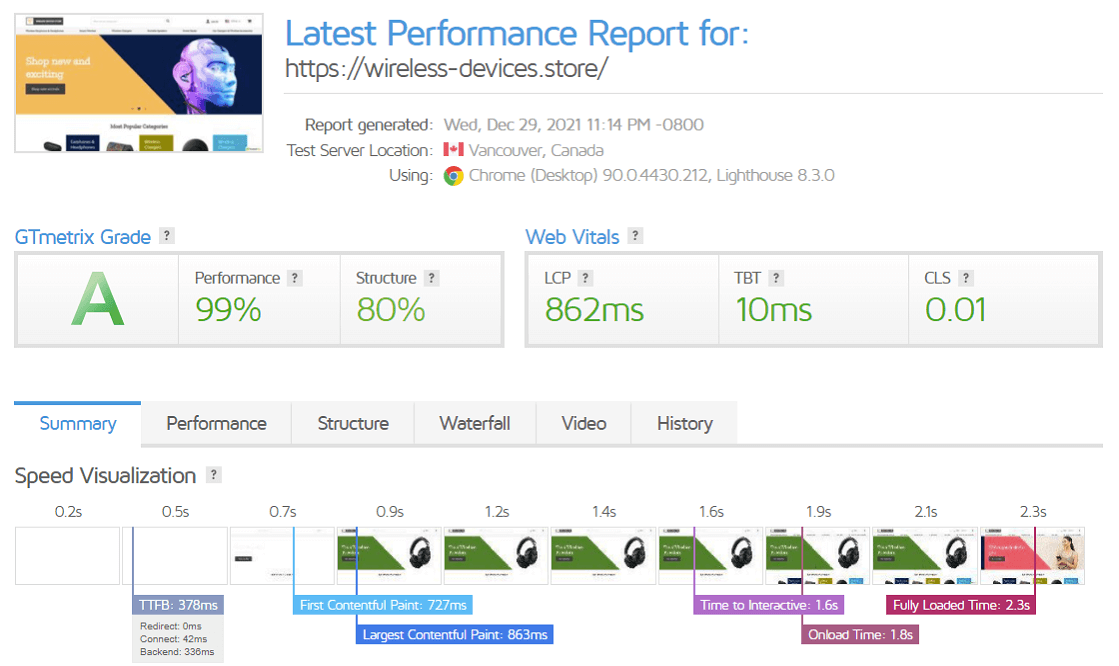
Task: Switch to the Performance tab
Action: click(216, 423)
